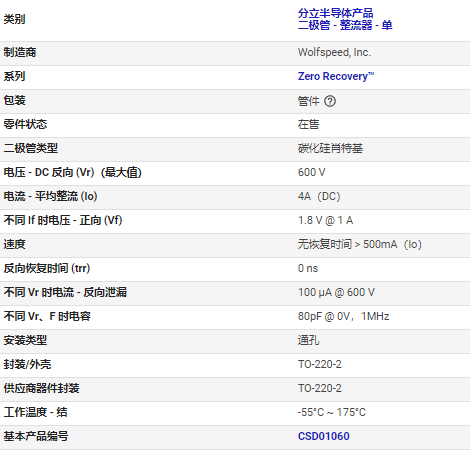Open base product number CSD01060 link
The image size is (470, 450).
point(324,436)
